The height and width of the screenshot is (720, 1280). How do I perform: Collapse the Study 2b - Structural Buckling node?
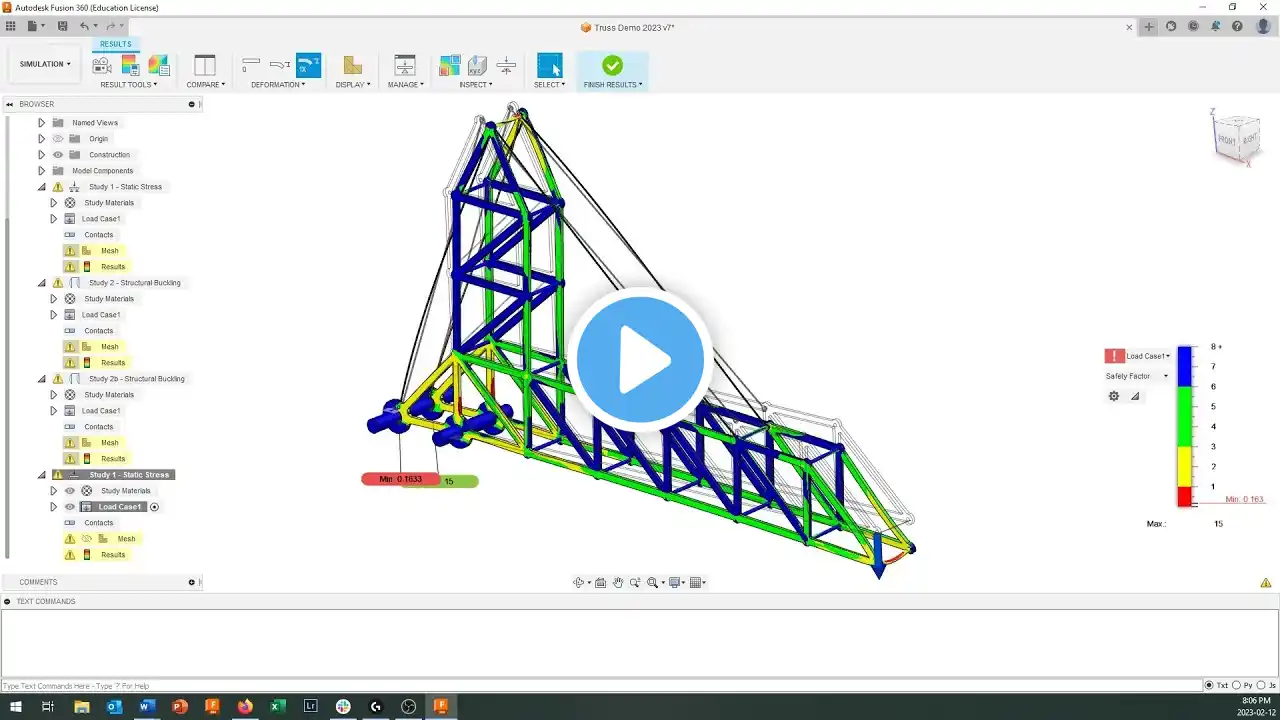[41, 379]
